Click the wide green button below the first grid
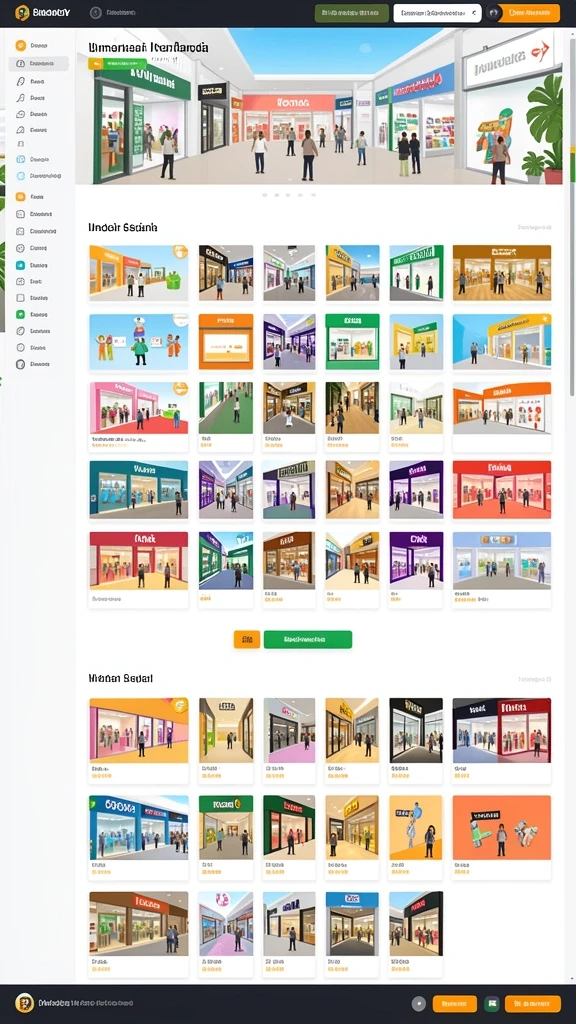 coord(308,639)
